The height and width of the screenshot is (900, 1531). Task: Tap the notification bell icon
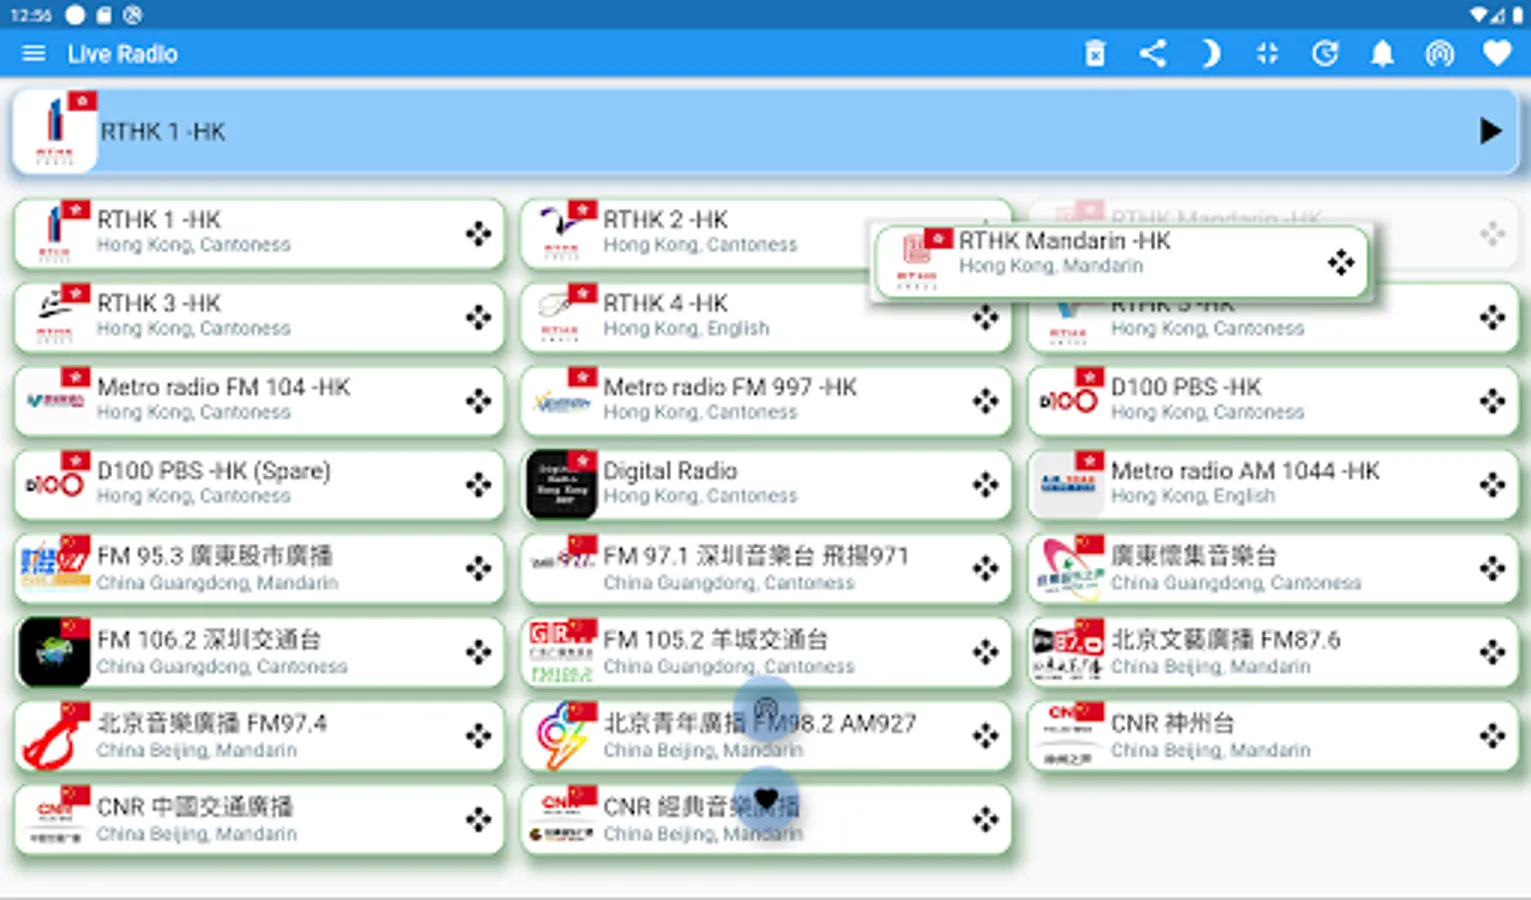tap(1382, 54)
